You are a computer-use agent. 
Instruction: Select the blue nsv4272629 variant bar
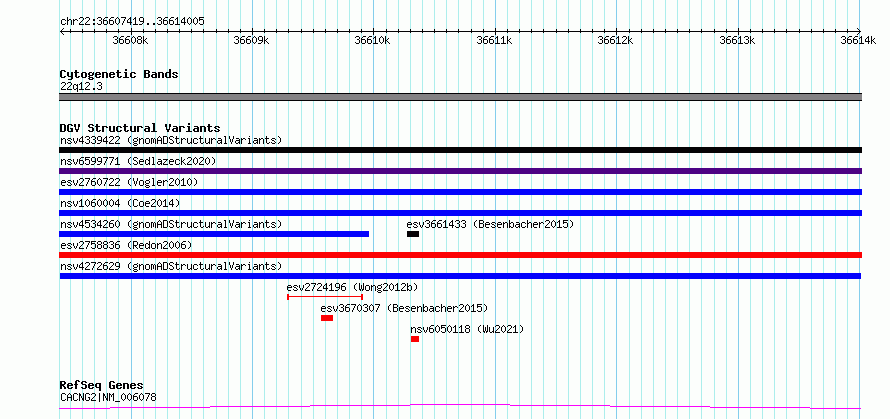click(460, 276)
